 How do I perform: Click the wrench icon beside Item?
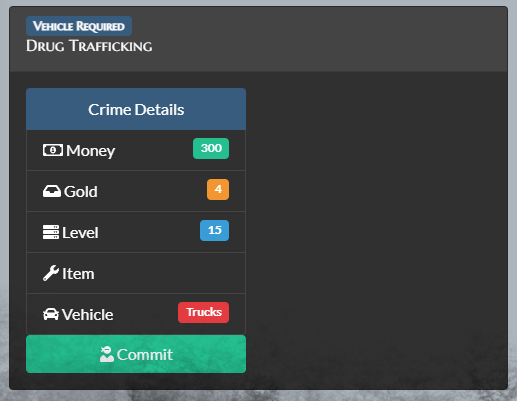pyautogui.click(x=51, y=273)
